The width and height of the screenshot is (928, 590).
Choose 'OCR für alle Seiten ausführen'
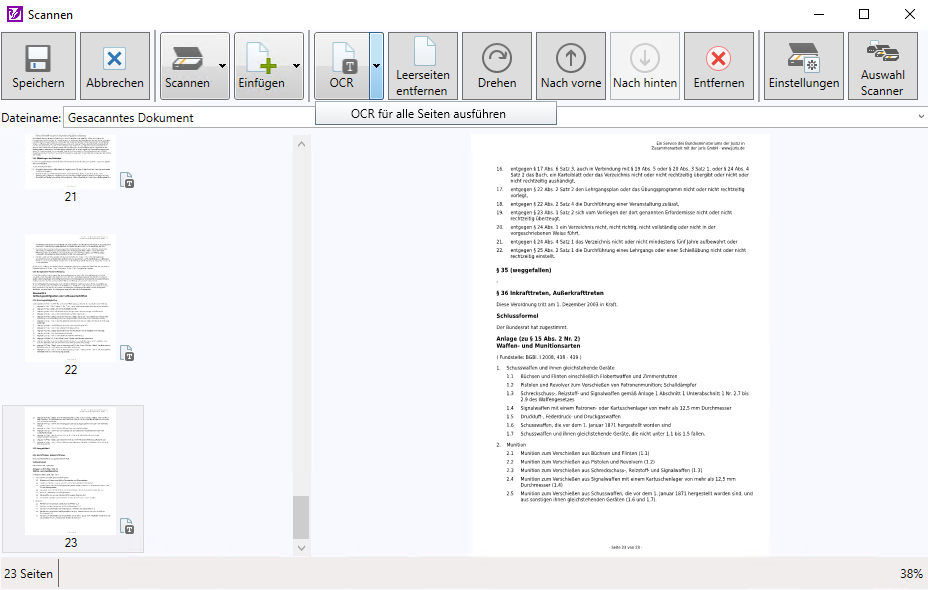(435, 114)
